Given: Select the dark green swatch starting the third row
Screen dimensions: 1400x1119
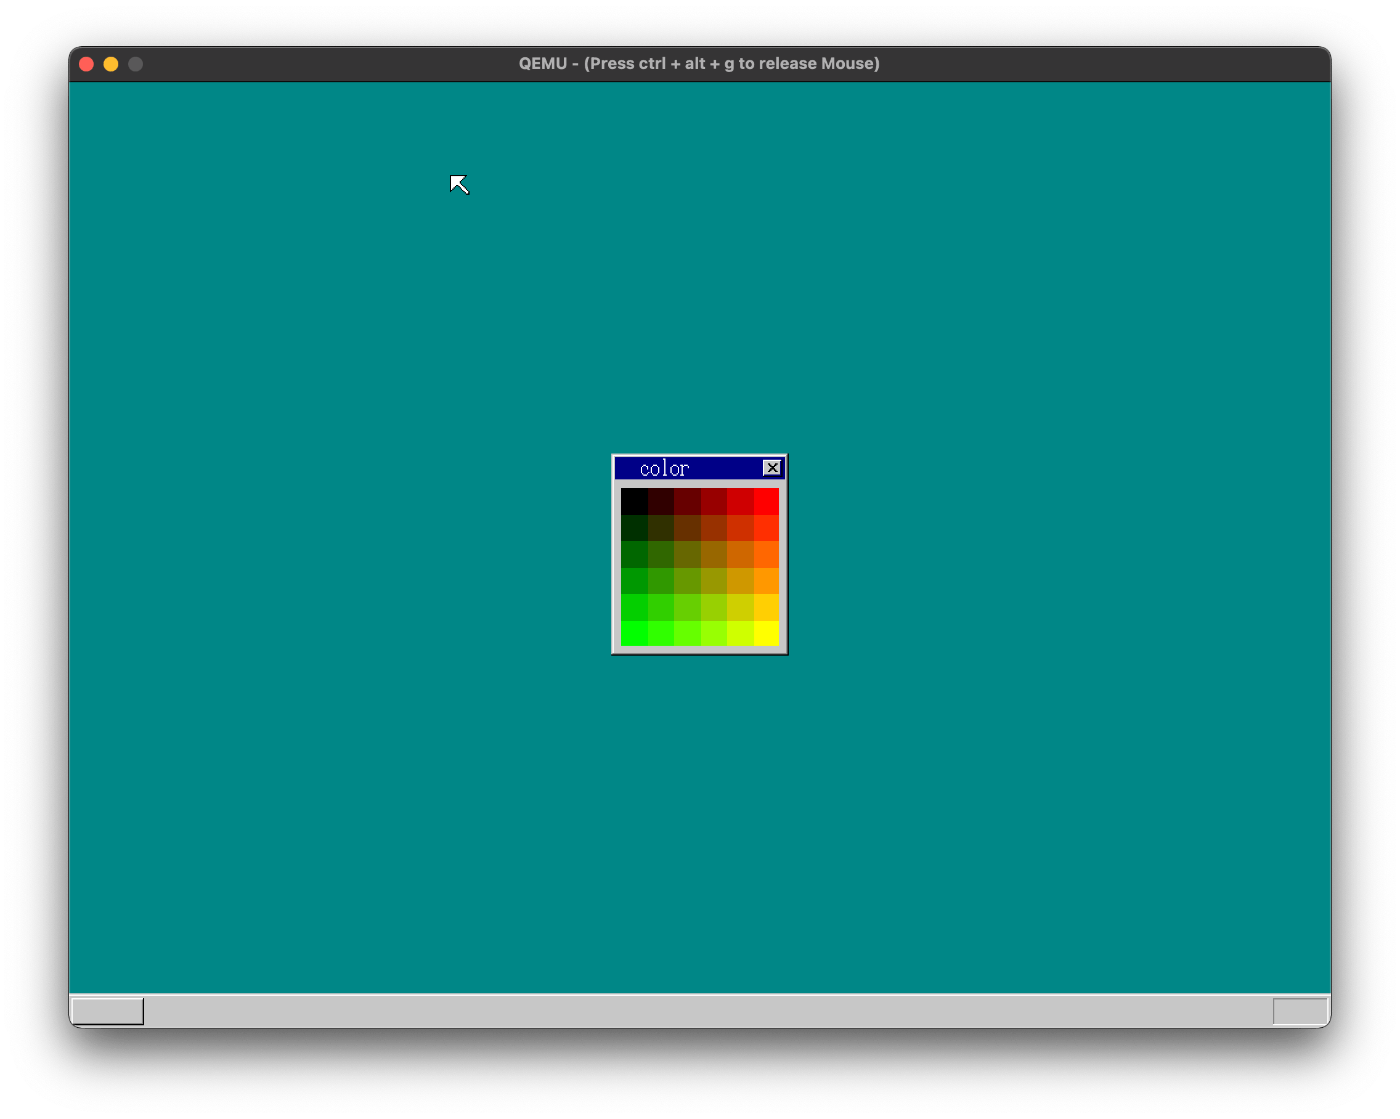Looking at the screenshot, I should (x=634, y=554).
